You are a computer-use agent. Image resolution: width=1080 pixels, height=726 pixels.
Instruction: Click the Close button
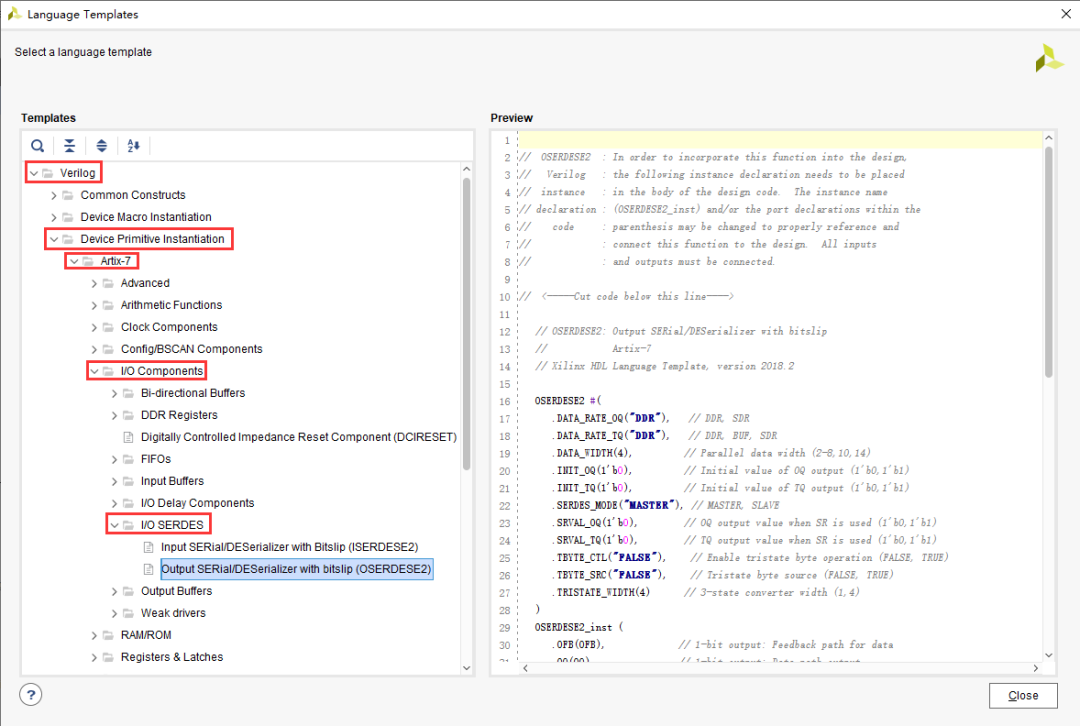point(1023,696)
